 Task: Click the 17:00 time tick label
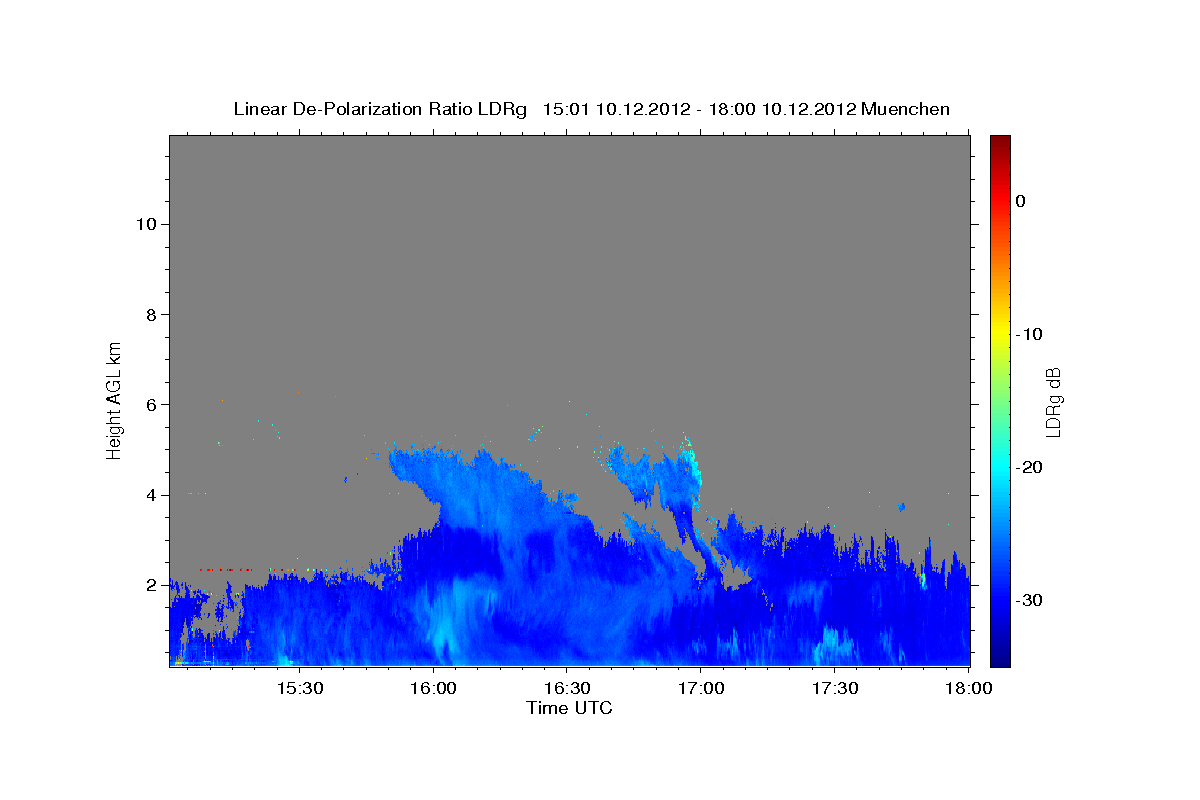point(700,689)
